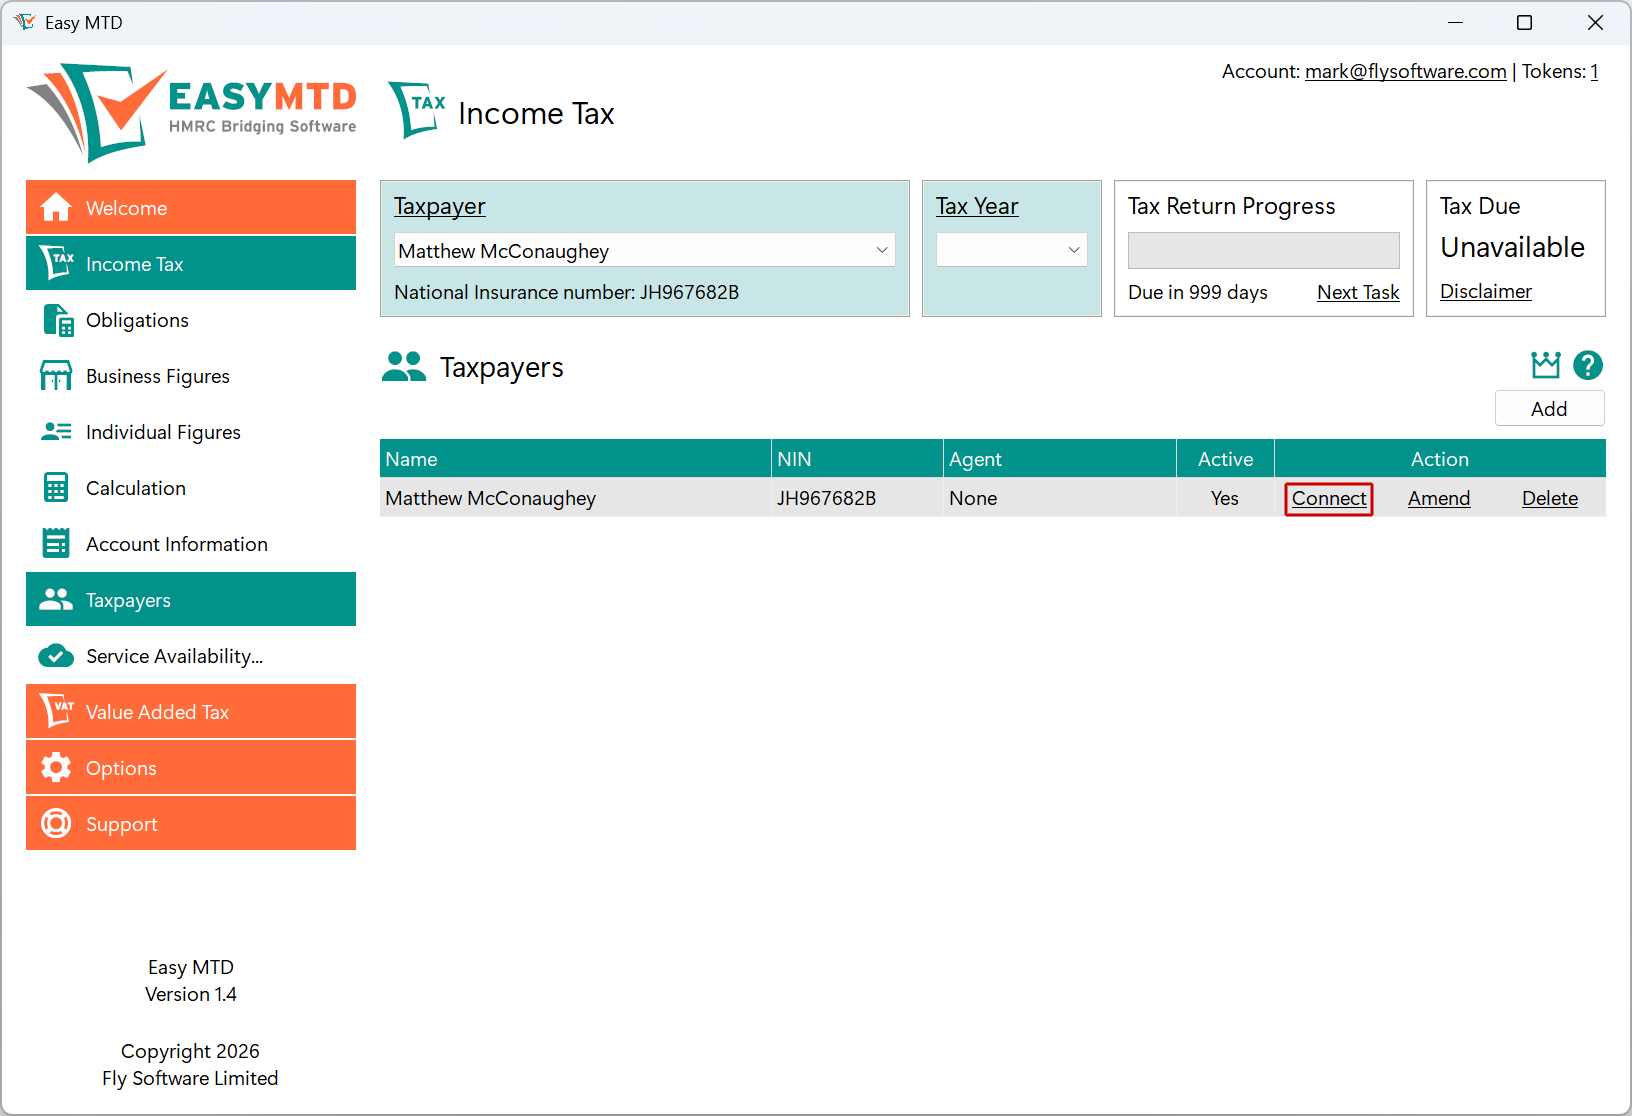Click the Tax Return Progress bar
Image resolution: width=1632 pixels, height=1116 pixels.
[1264, 251]
